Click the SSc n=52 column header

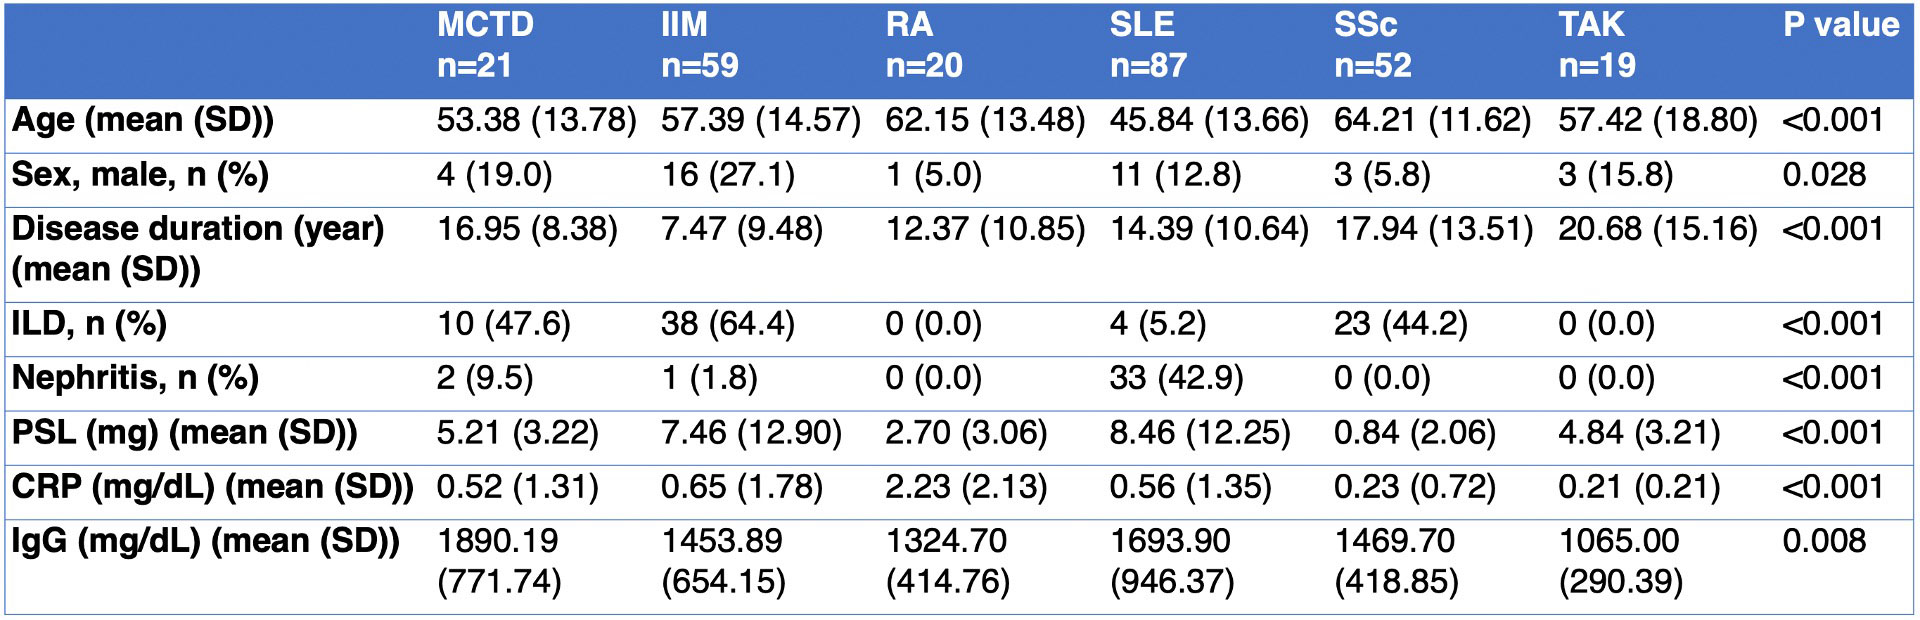pos(1372,45)
